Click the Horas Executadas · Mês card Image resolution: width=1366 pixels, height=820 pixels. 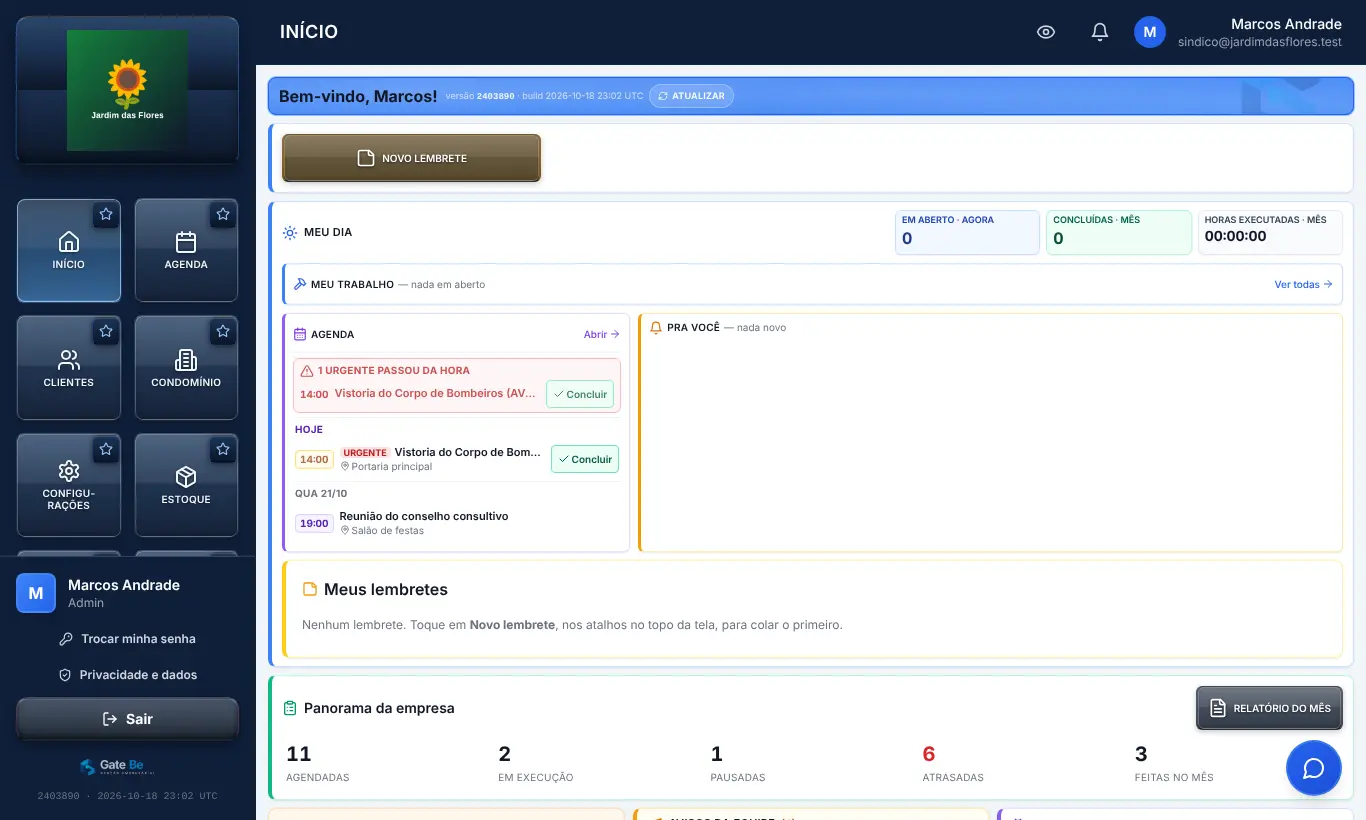[x=1270, y=232]
